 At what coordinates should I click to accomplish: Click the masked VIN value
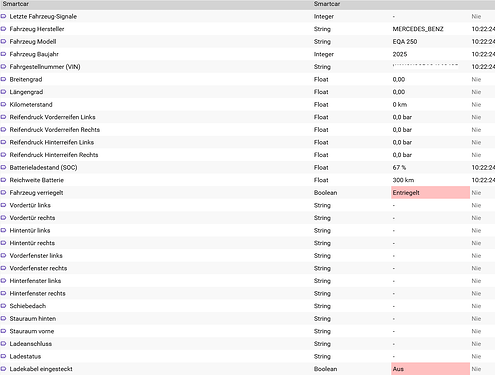(x=425, y=66)
